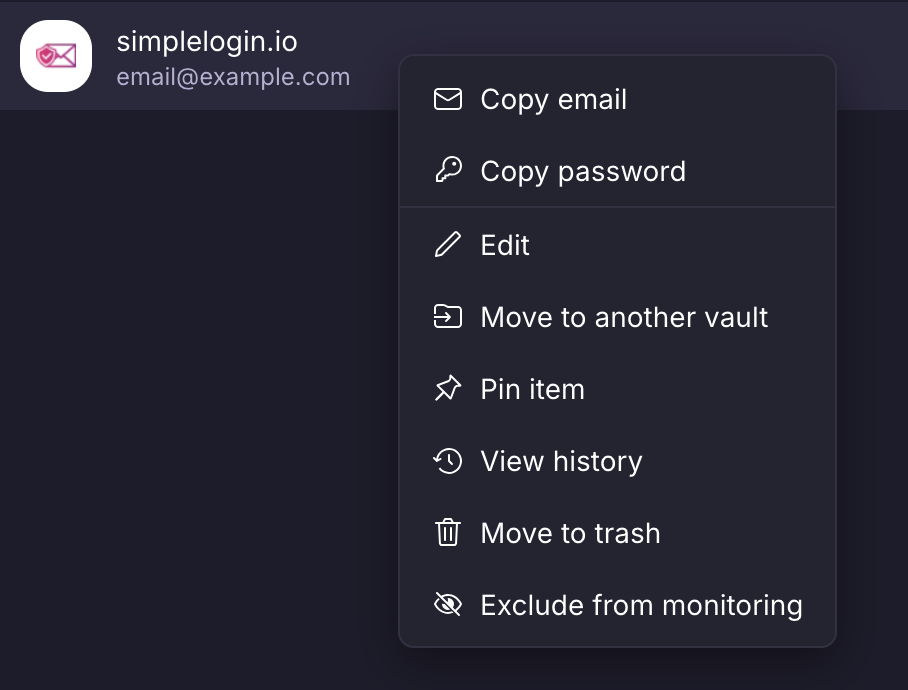Click the crossed-out eye monitoring icon
This screenshot has width=908, height=690.
[448, 605]
